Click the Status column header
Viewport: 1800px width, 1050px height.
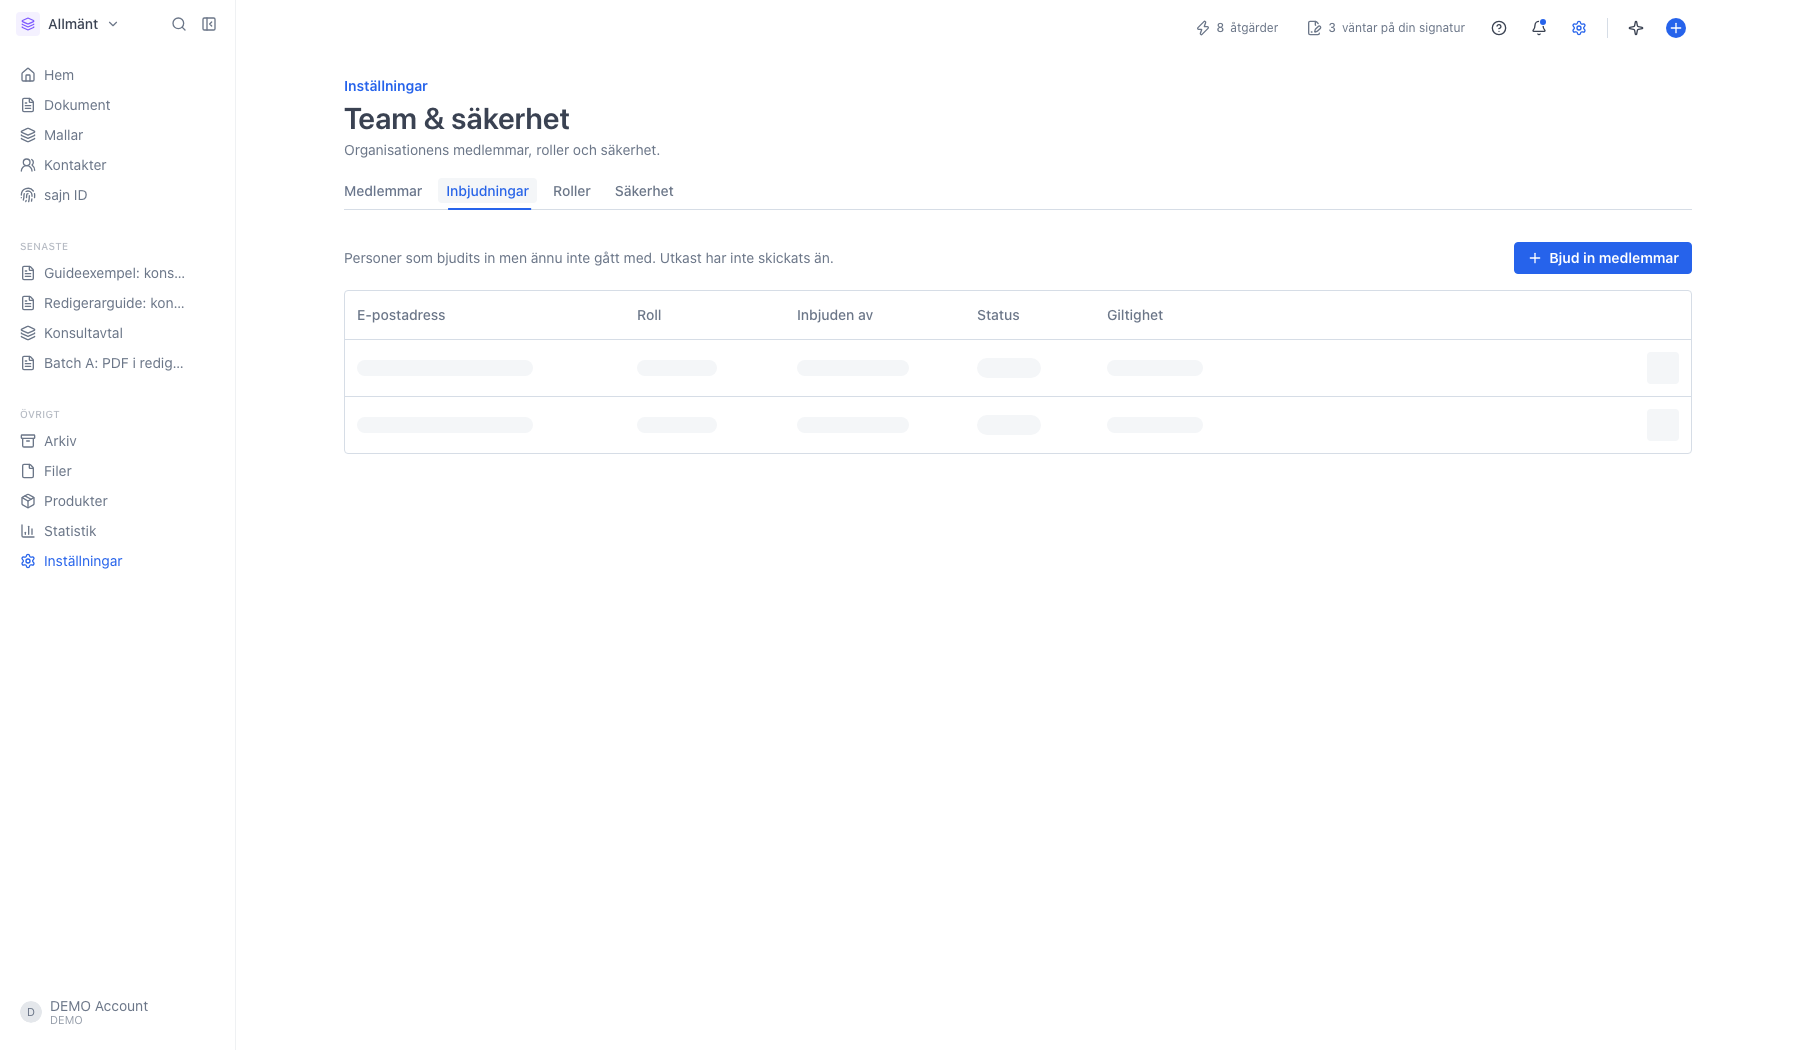coord(998,315)
